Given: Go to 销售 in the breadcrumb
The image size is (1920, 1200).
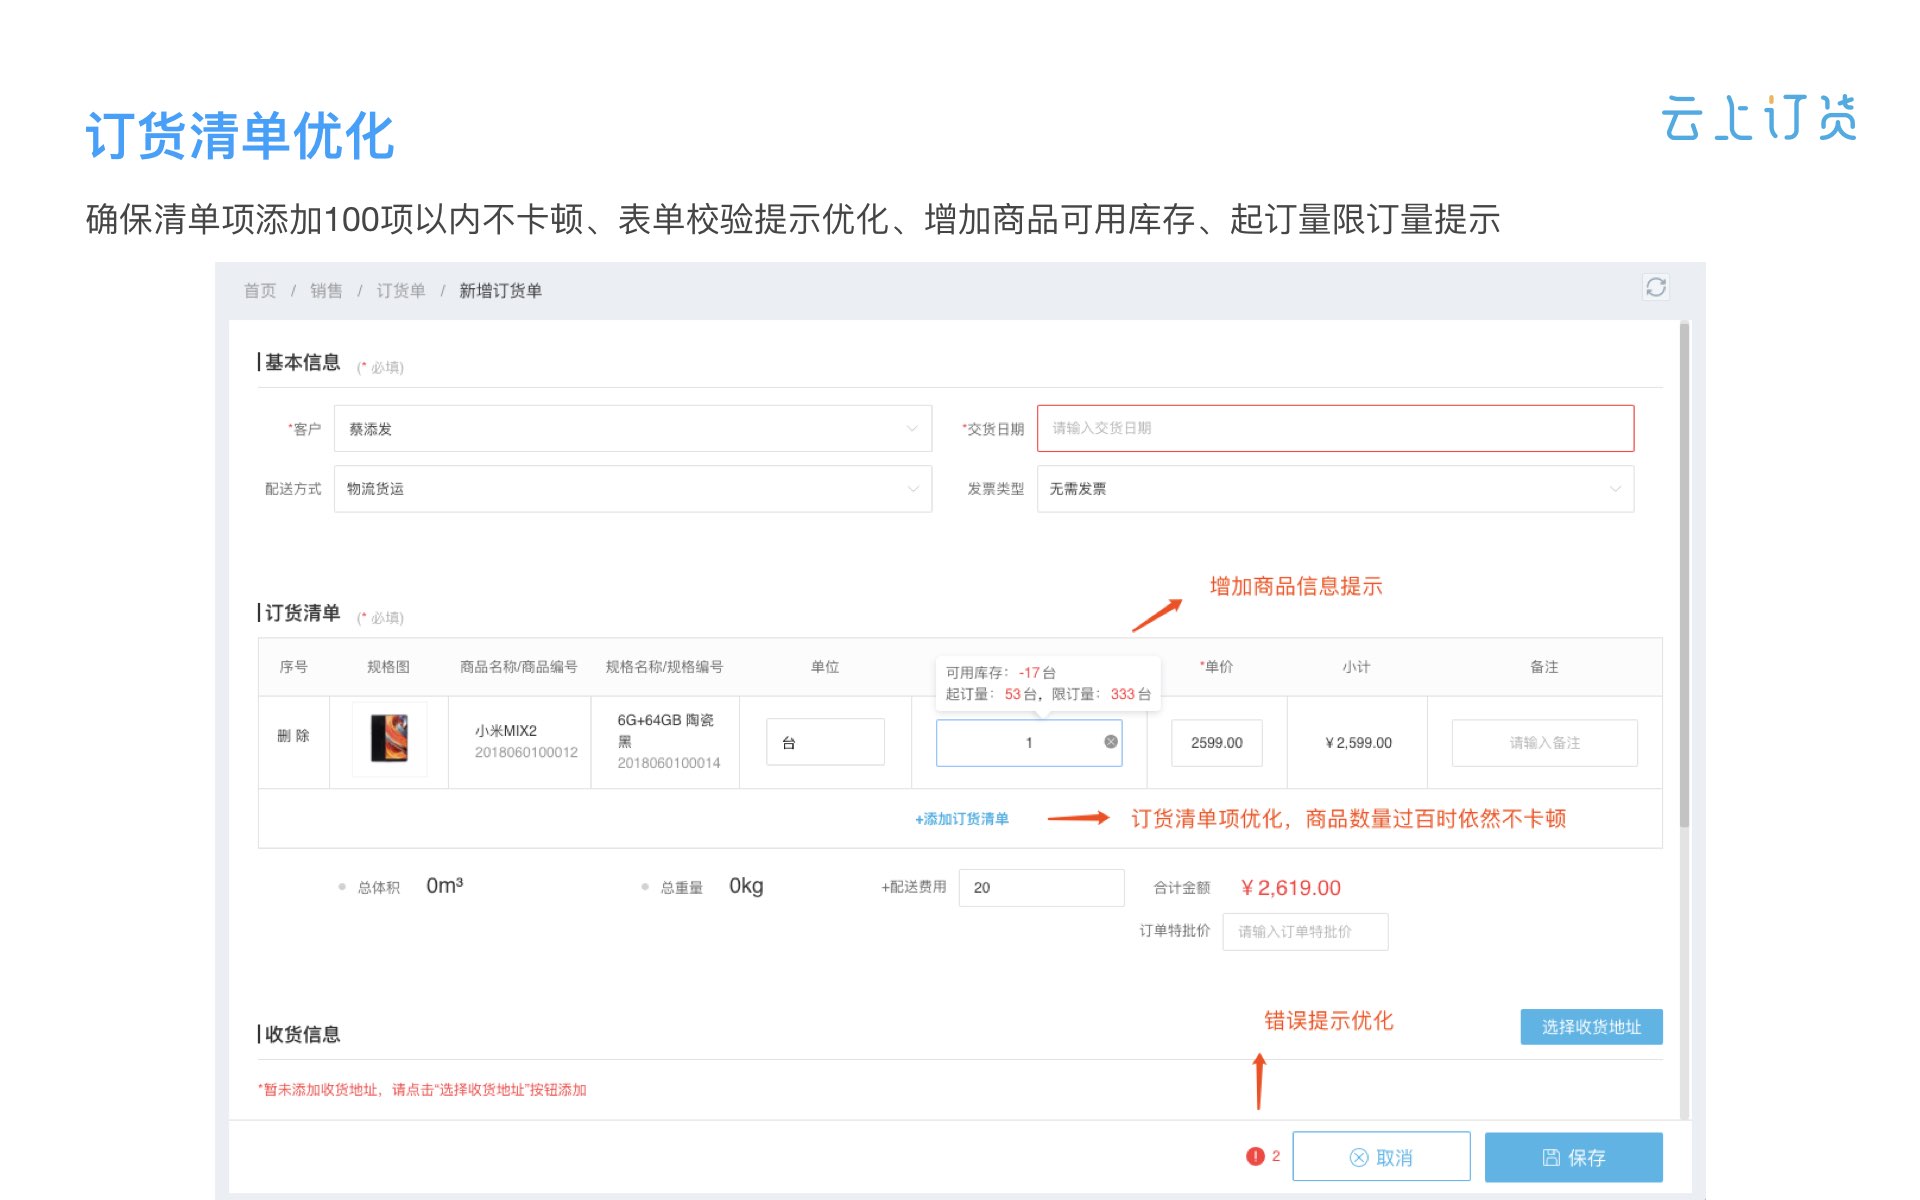Looking at the screenshot, I should (x=326, y=291).
